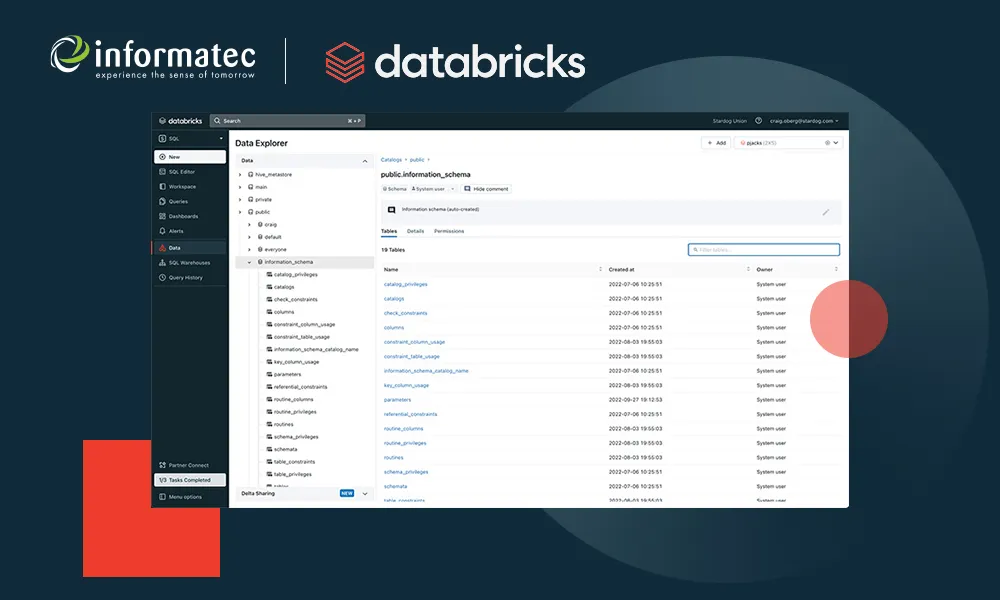Switch to the Details tab
The image size is (1000, 600).
pyautogui.click(x=415, y=231)
